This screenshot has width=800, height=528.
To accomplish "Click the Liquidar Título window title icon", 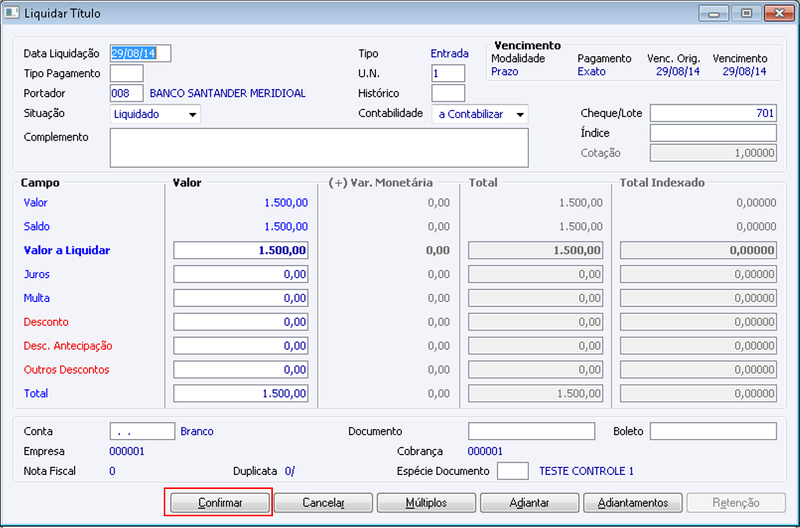I will (x=11, y=13).
